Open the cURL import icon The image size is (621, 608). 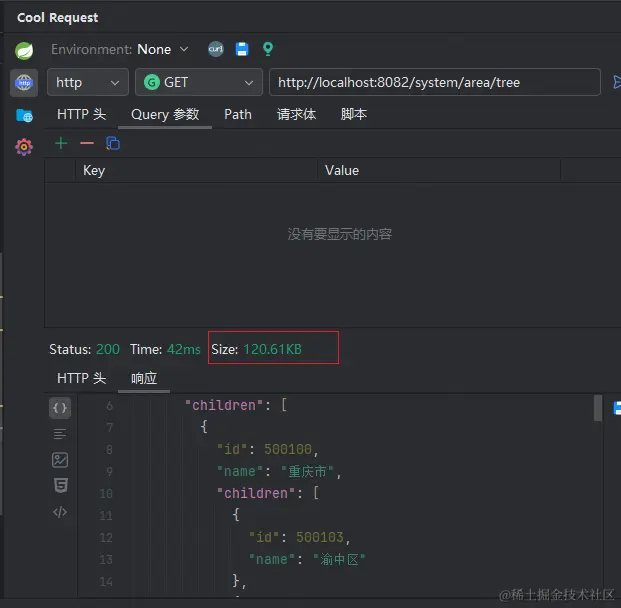pyautogui.click(x=216, y=49)
